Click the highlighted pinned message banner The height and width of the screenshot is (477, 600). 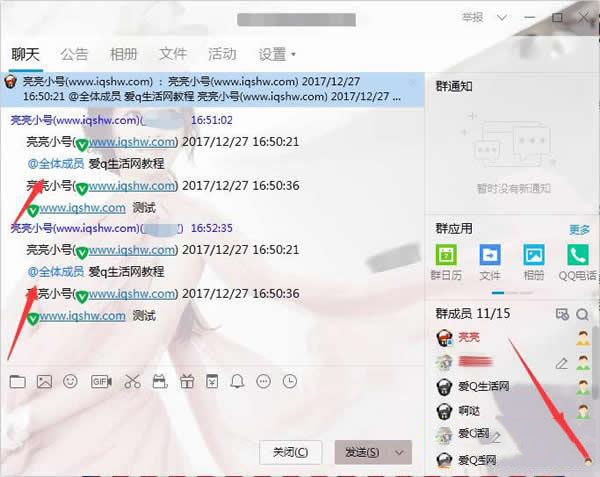coord(212,89)
